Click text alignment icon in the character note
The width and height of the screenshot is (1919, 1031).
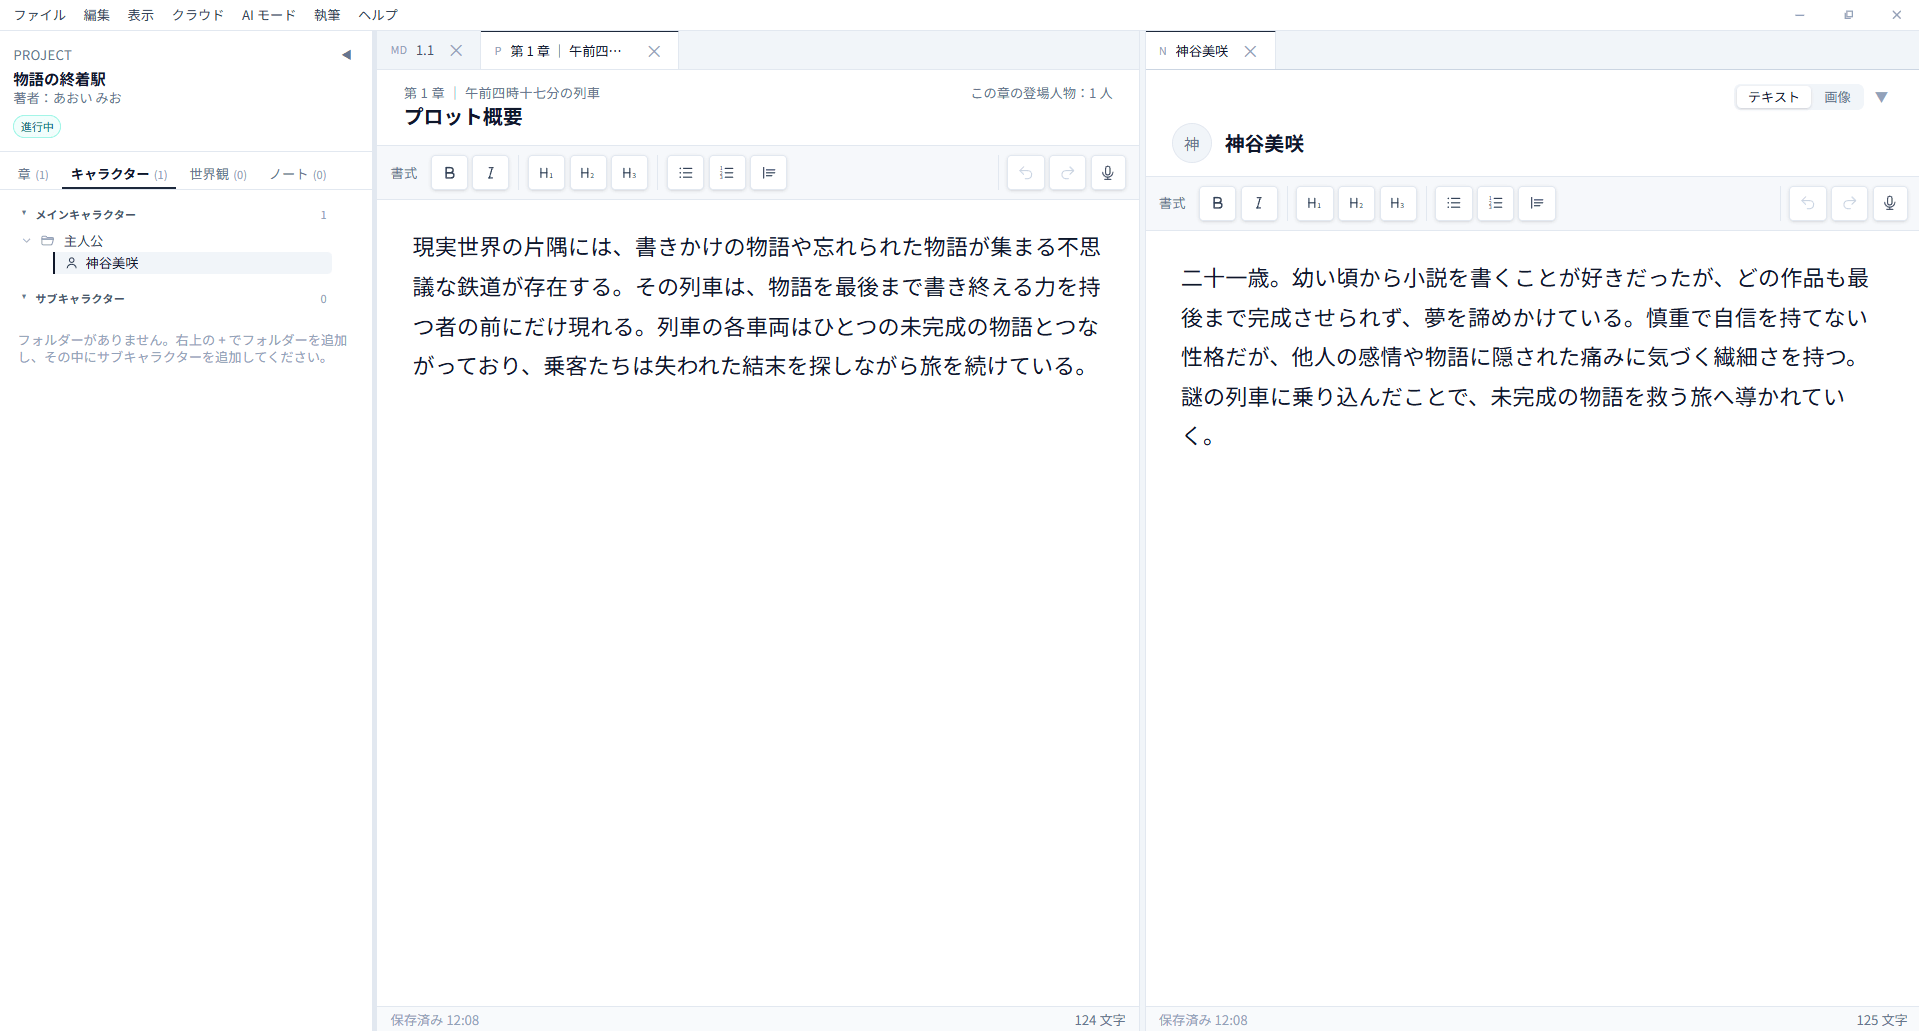click(x=1537, y=203)
